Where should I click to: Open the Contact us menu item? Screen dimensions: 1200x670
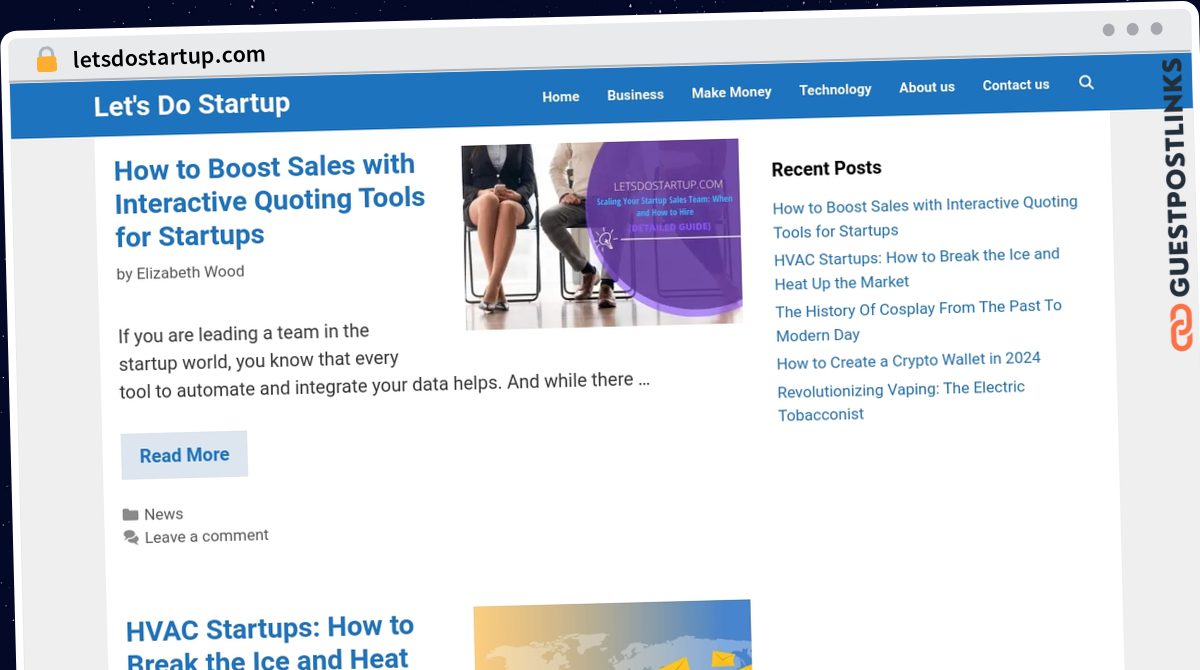[1016, 85]
